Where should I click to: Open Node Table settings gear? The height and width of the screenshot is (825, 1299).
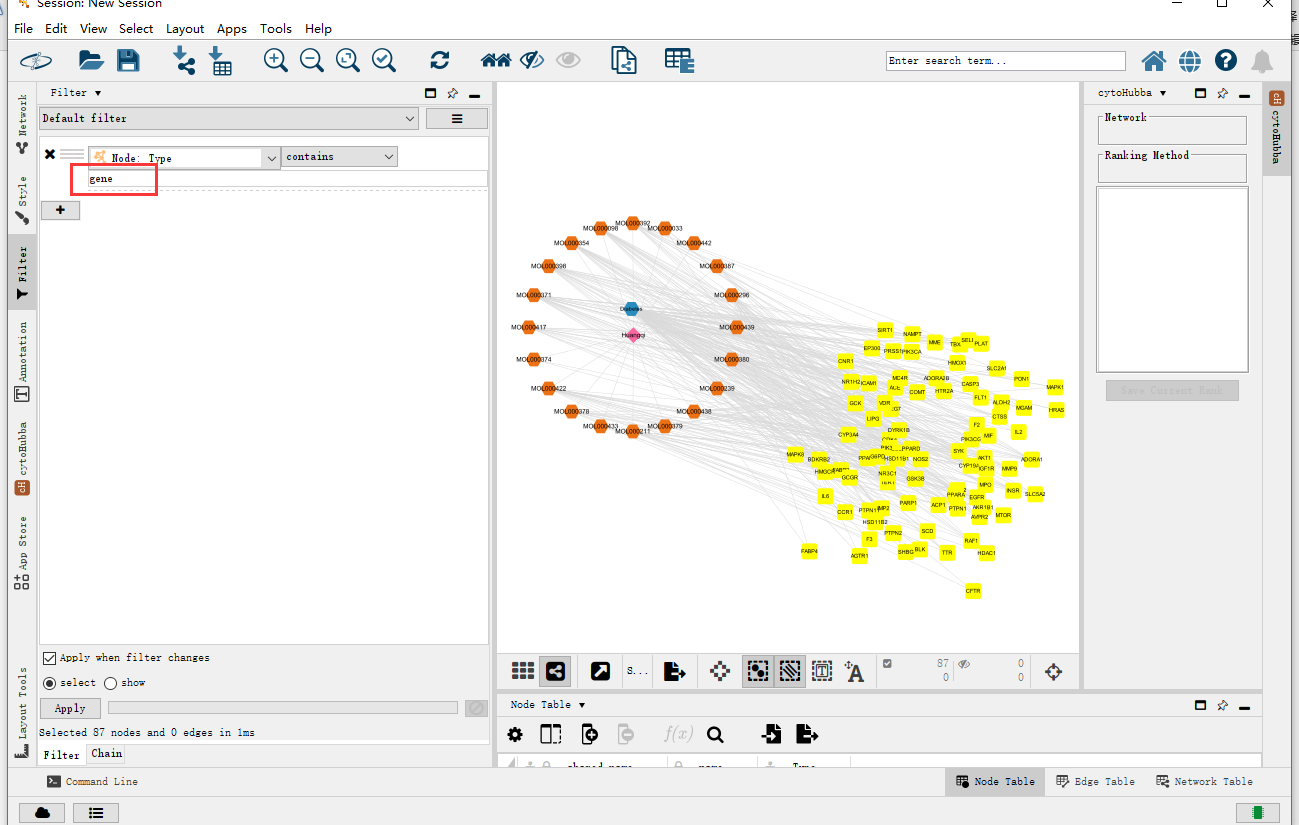point(515,735)
